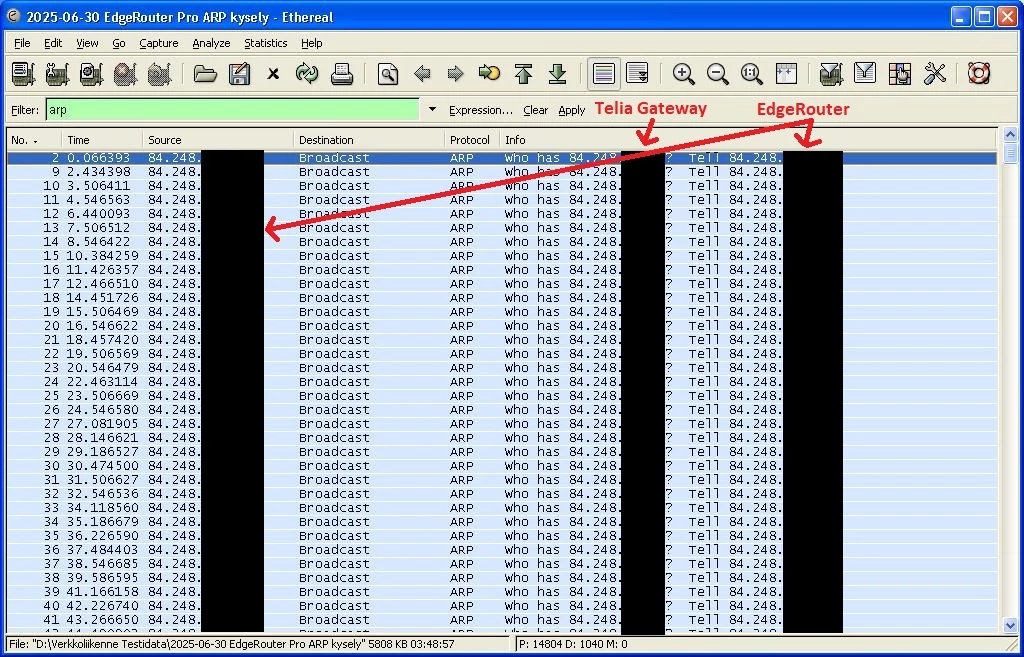
Task: Sort by the No. column header
Action: pos(34,140)
